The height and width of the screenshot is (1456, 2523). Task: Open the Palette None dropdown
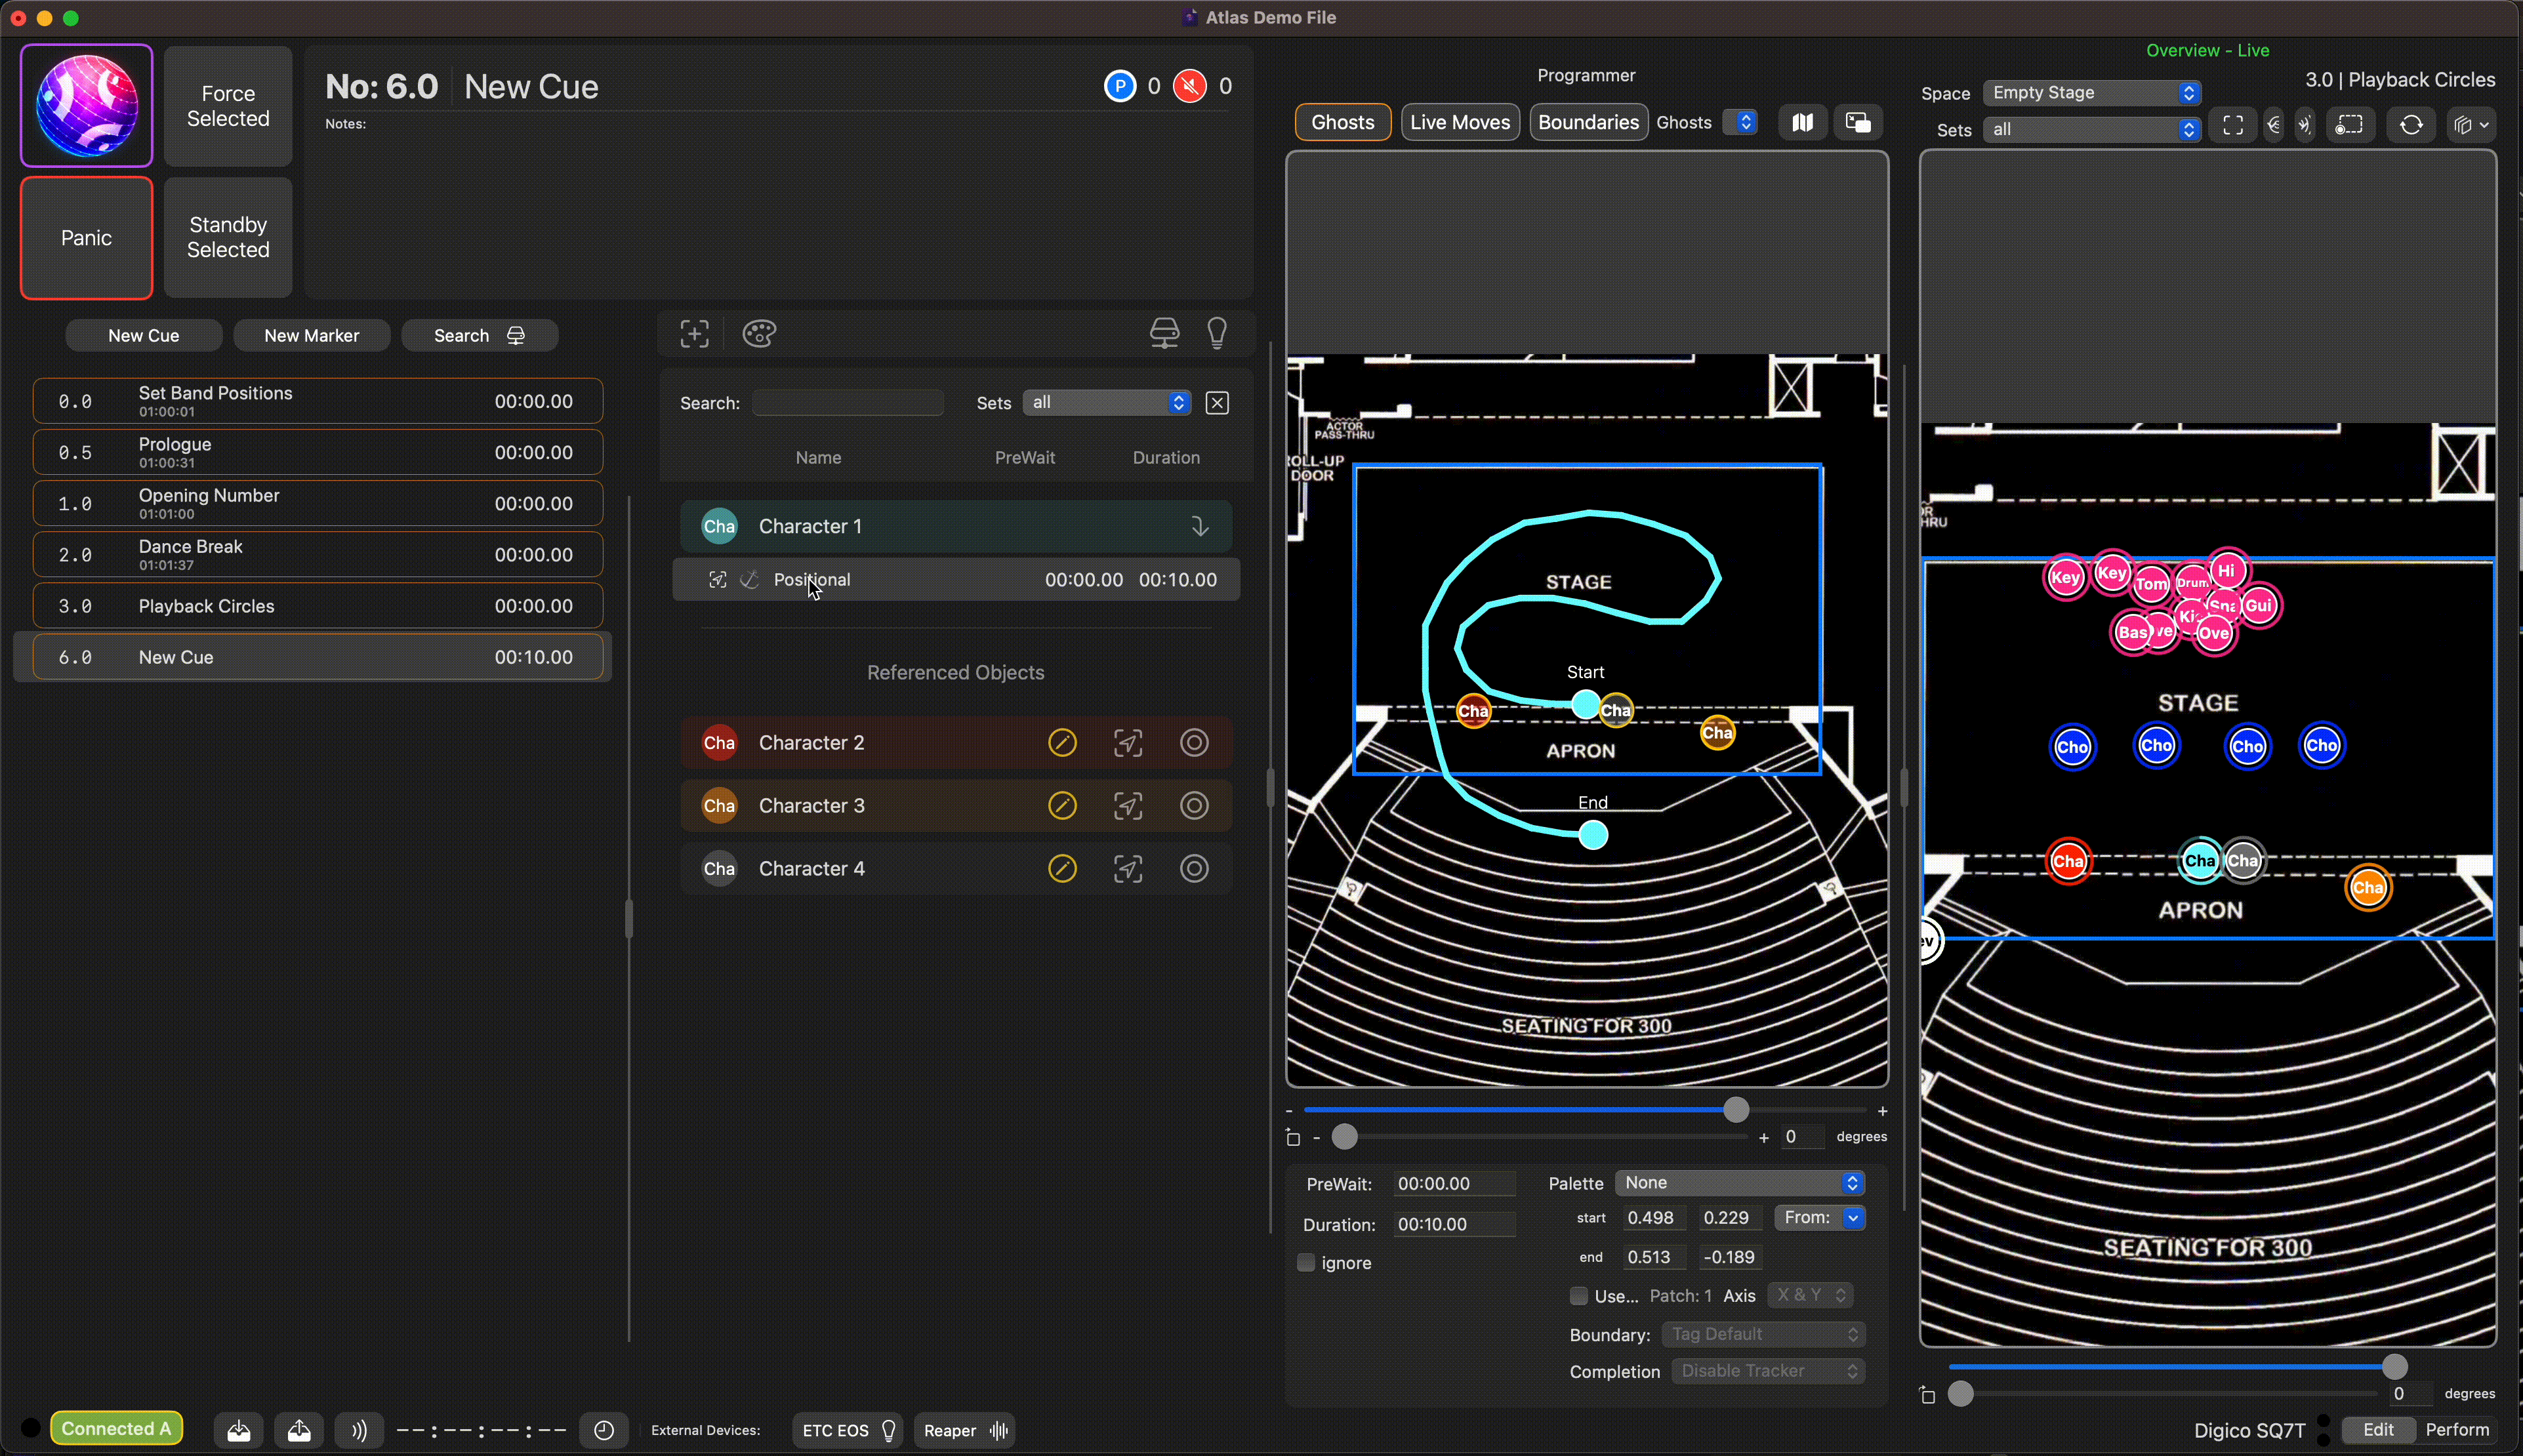tap(1740, 1183)
